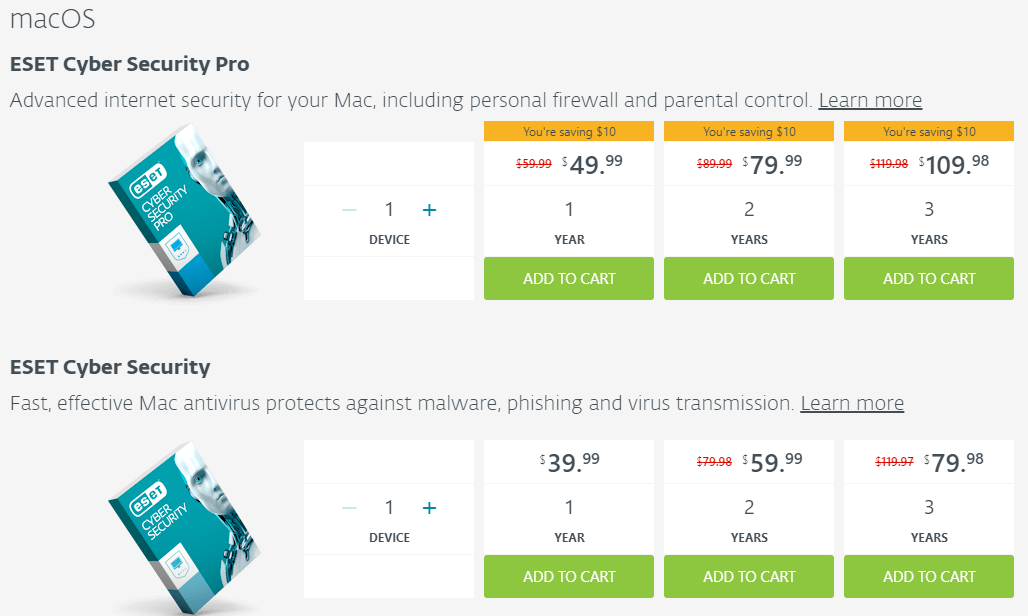This screenshot has height=616, width=1028.
Task: Add Cyber Security Pro 3 years to cart
Action: pos(929,279)
